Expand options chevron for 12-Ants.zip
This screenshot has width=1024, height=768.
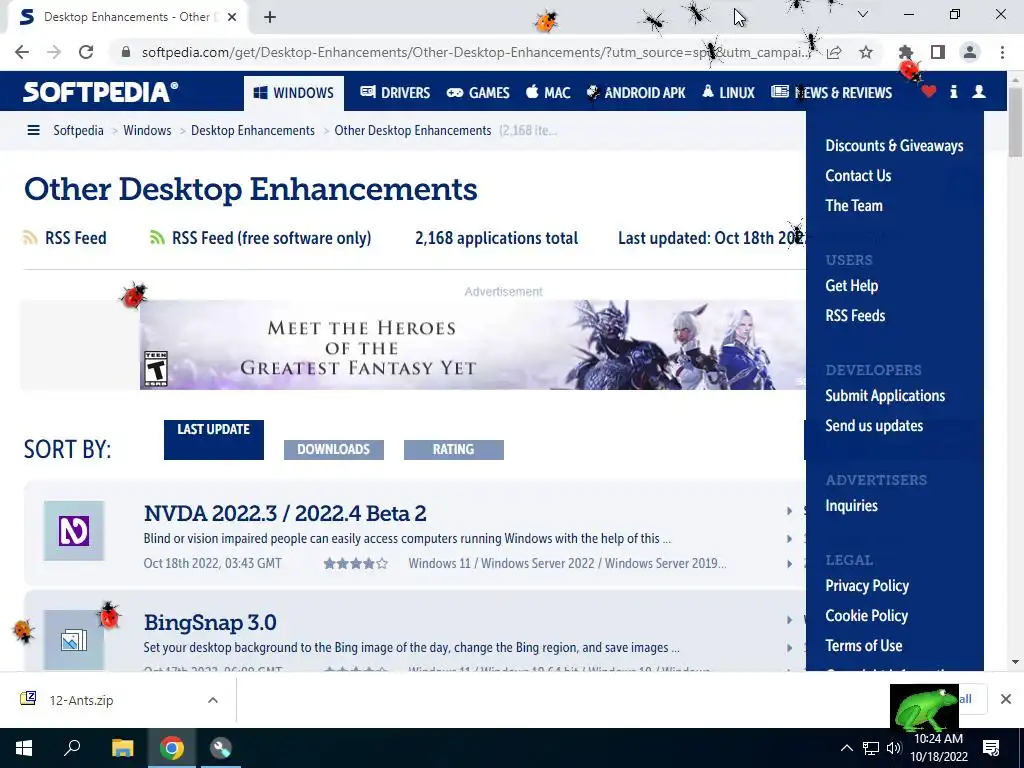pyautogui.click(x=213, y=700)
